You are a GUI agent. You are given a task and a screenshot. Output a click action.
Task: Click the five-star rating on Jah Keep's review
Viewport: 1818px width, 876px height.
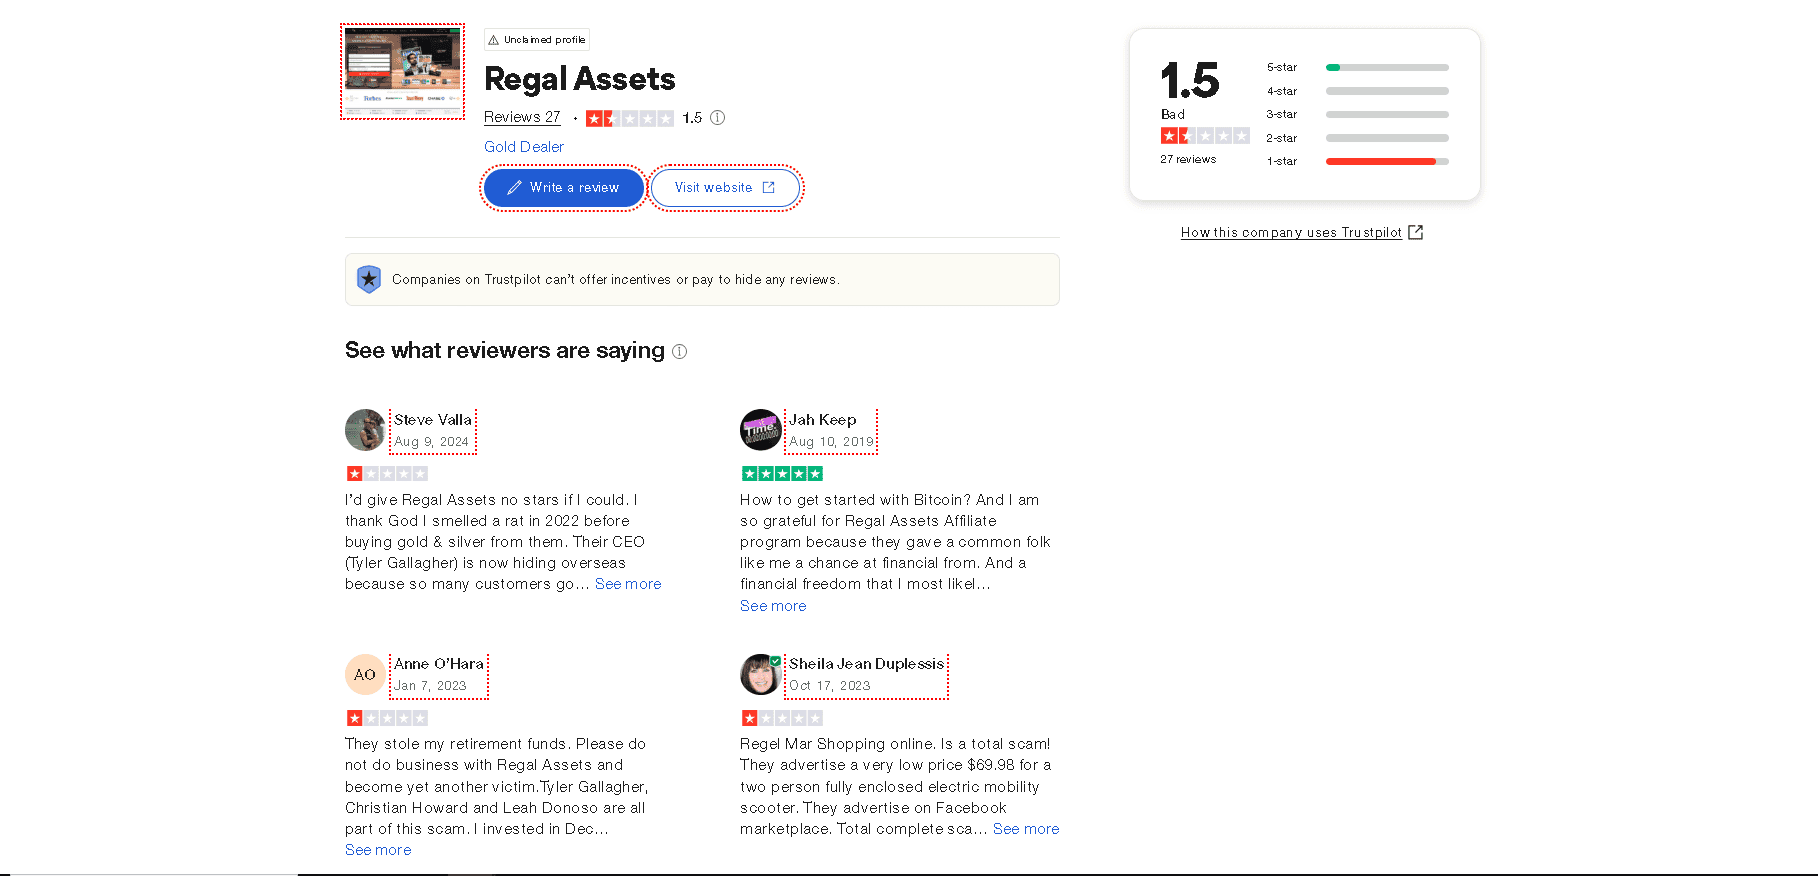pos(782,473)
